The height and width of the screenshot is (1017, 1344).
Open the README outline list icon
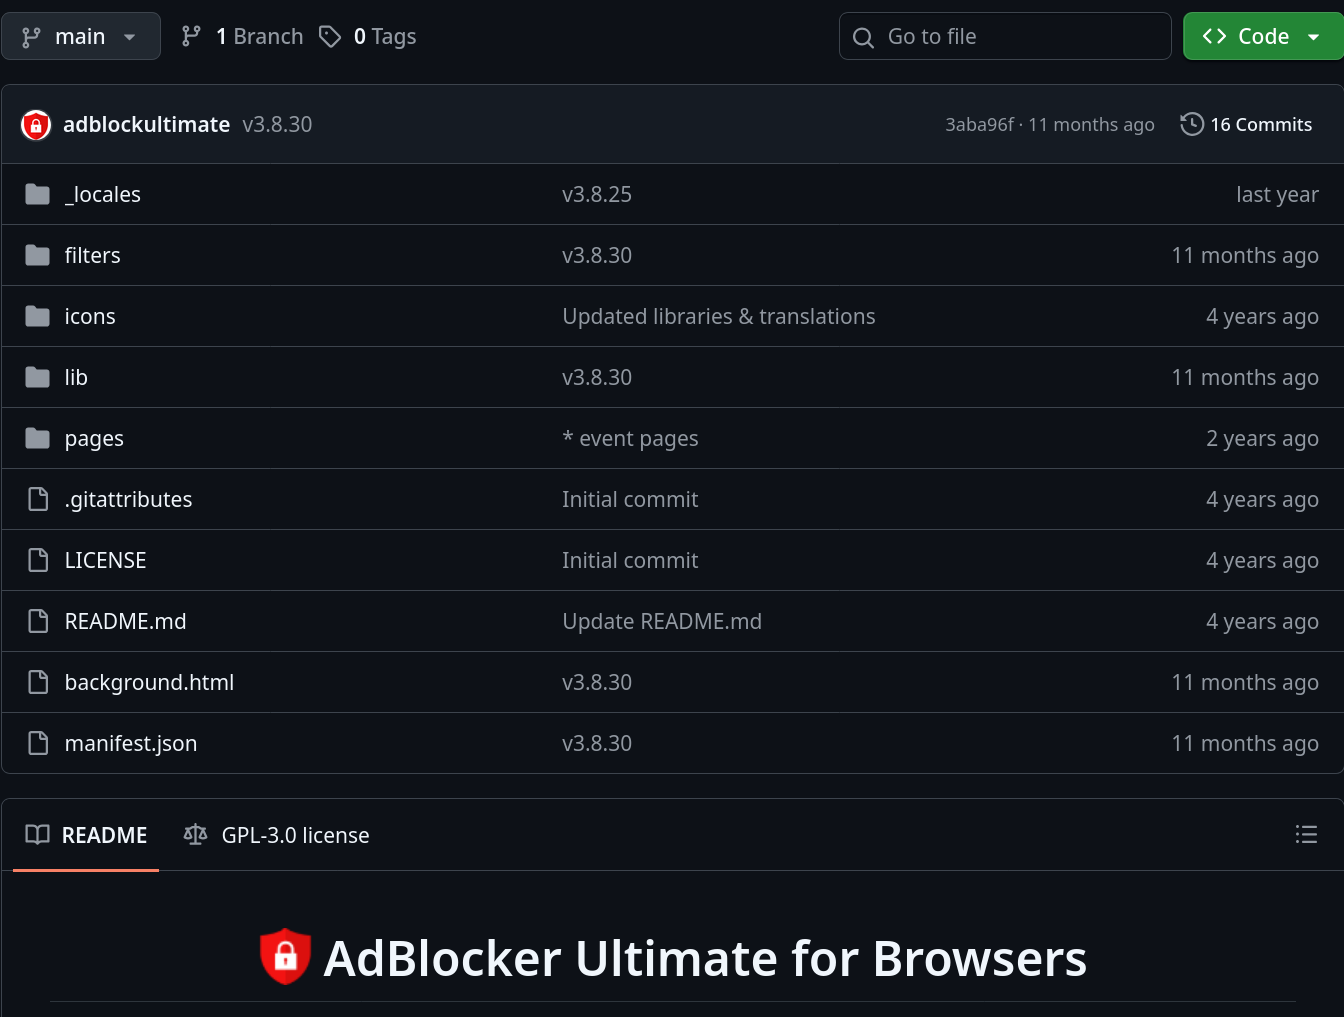click(1306, 835)
